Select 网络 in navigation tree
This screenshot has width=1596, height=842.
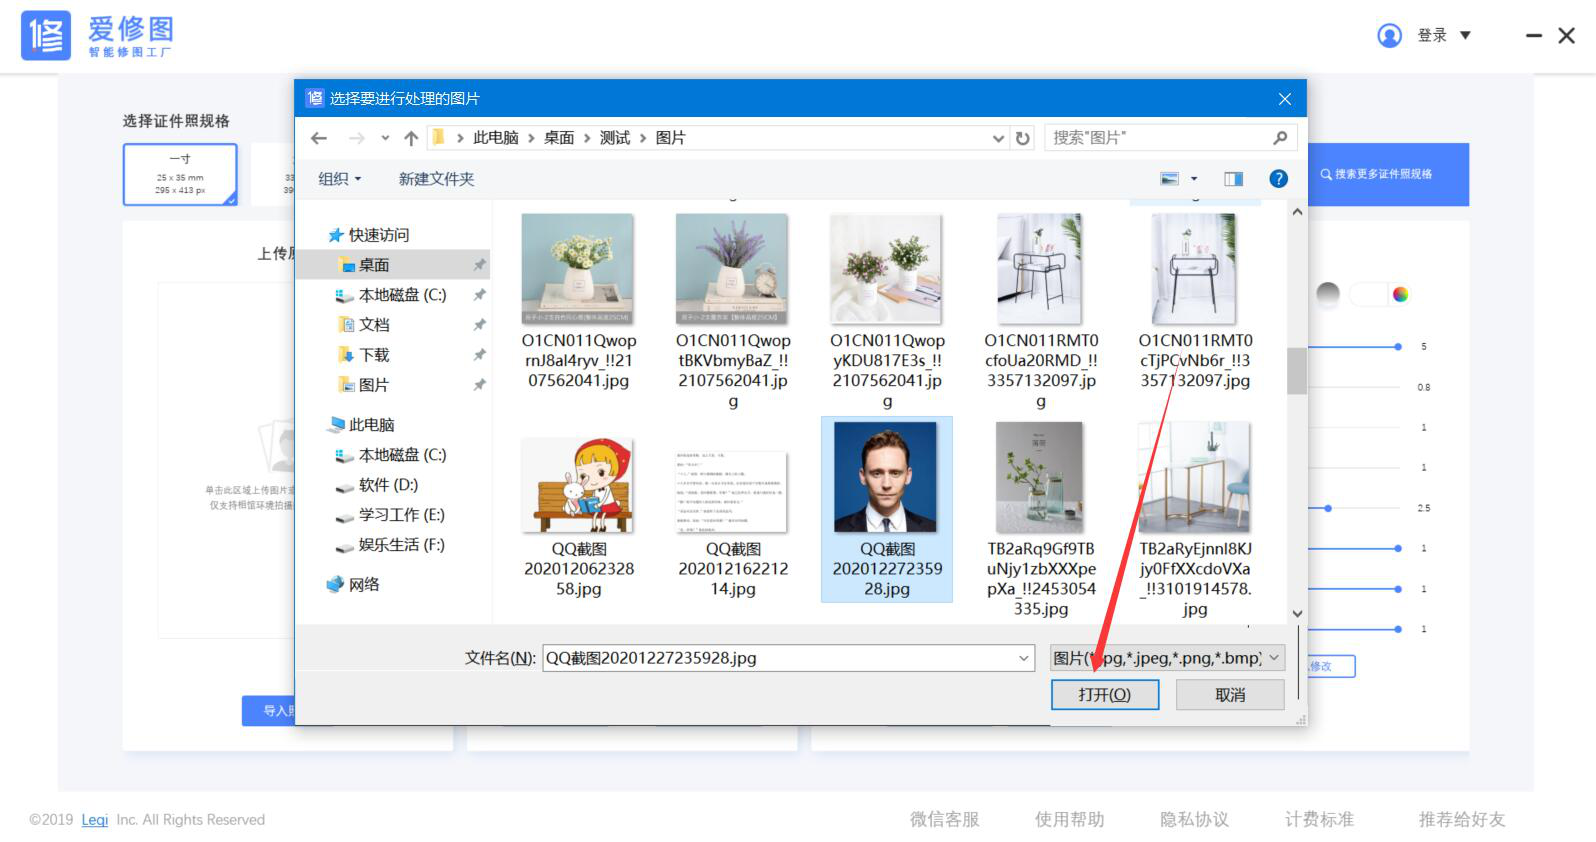(x=364, y=585)
